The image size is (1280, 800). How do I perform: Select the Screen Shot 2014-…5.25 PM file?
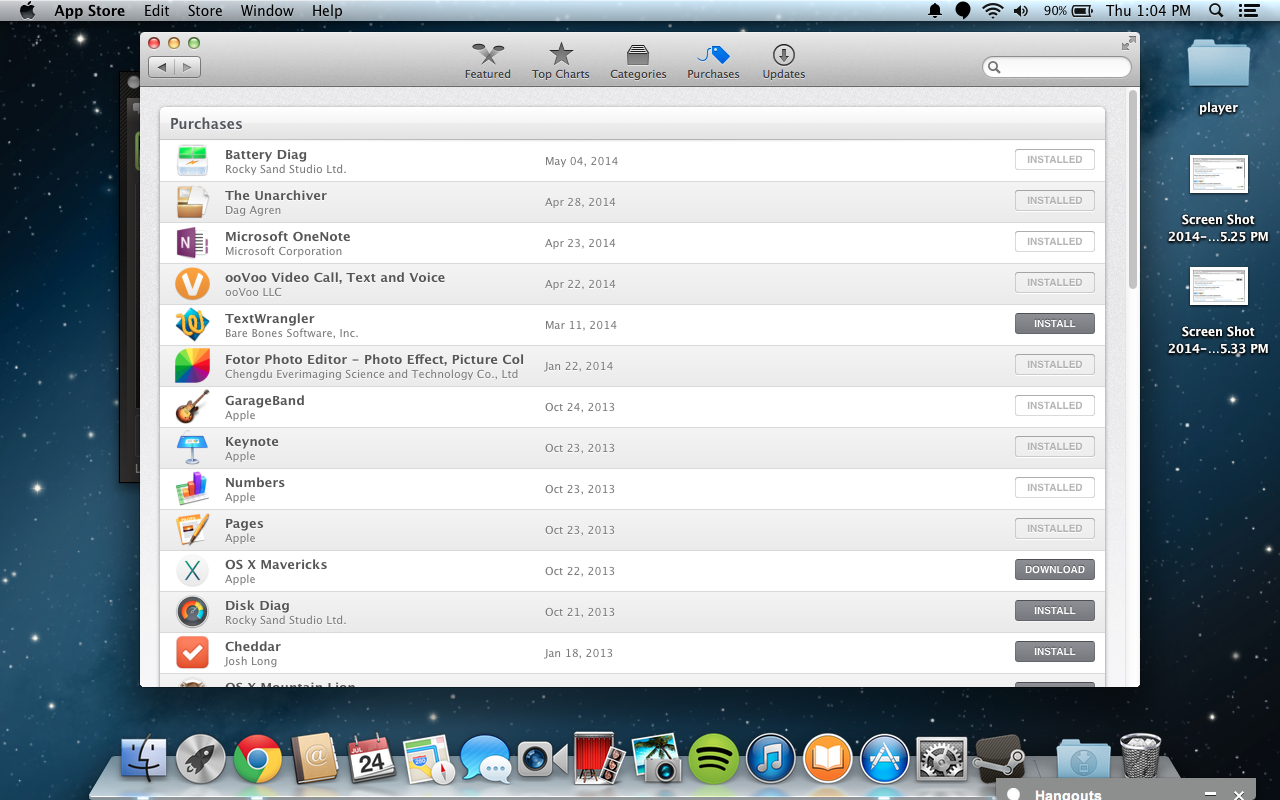[1218, 198]
